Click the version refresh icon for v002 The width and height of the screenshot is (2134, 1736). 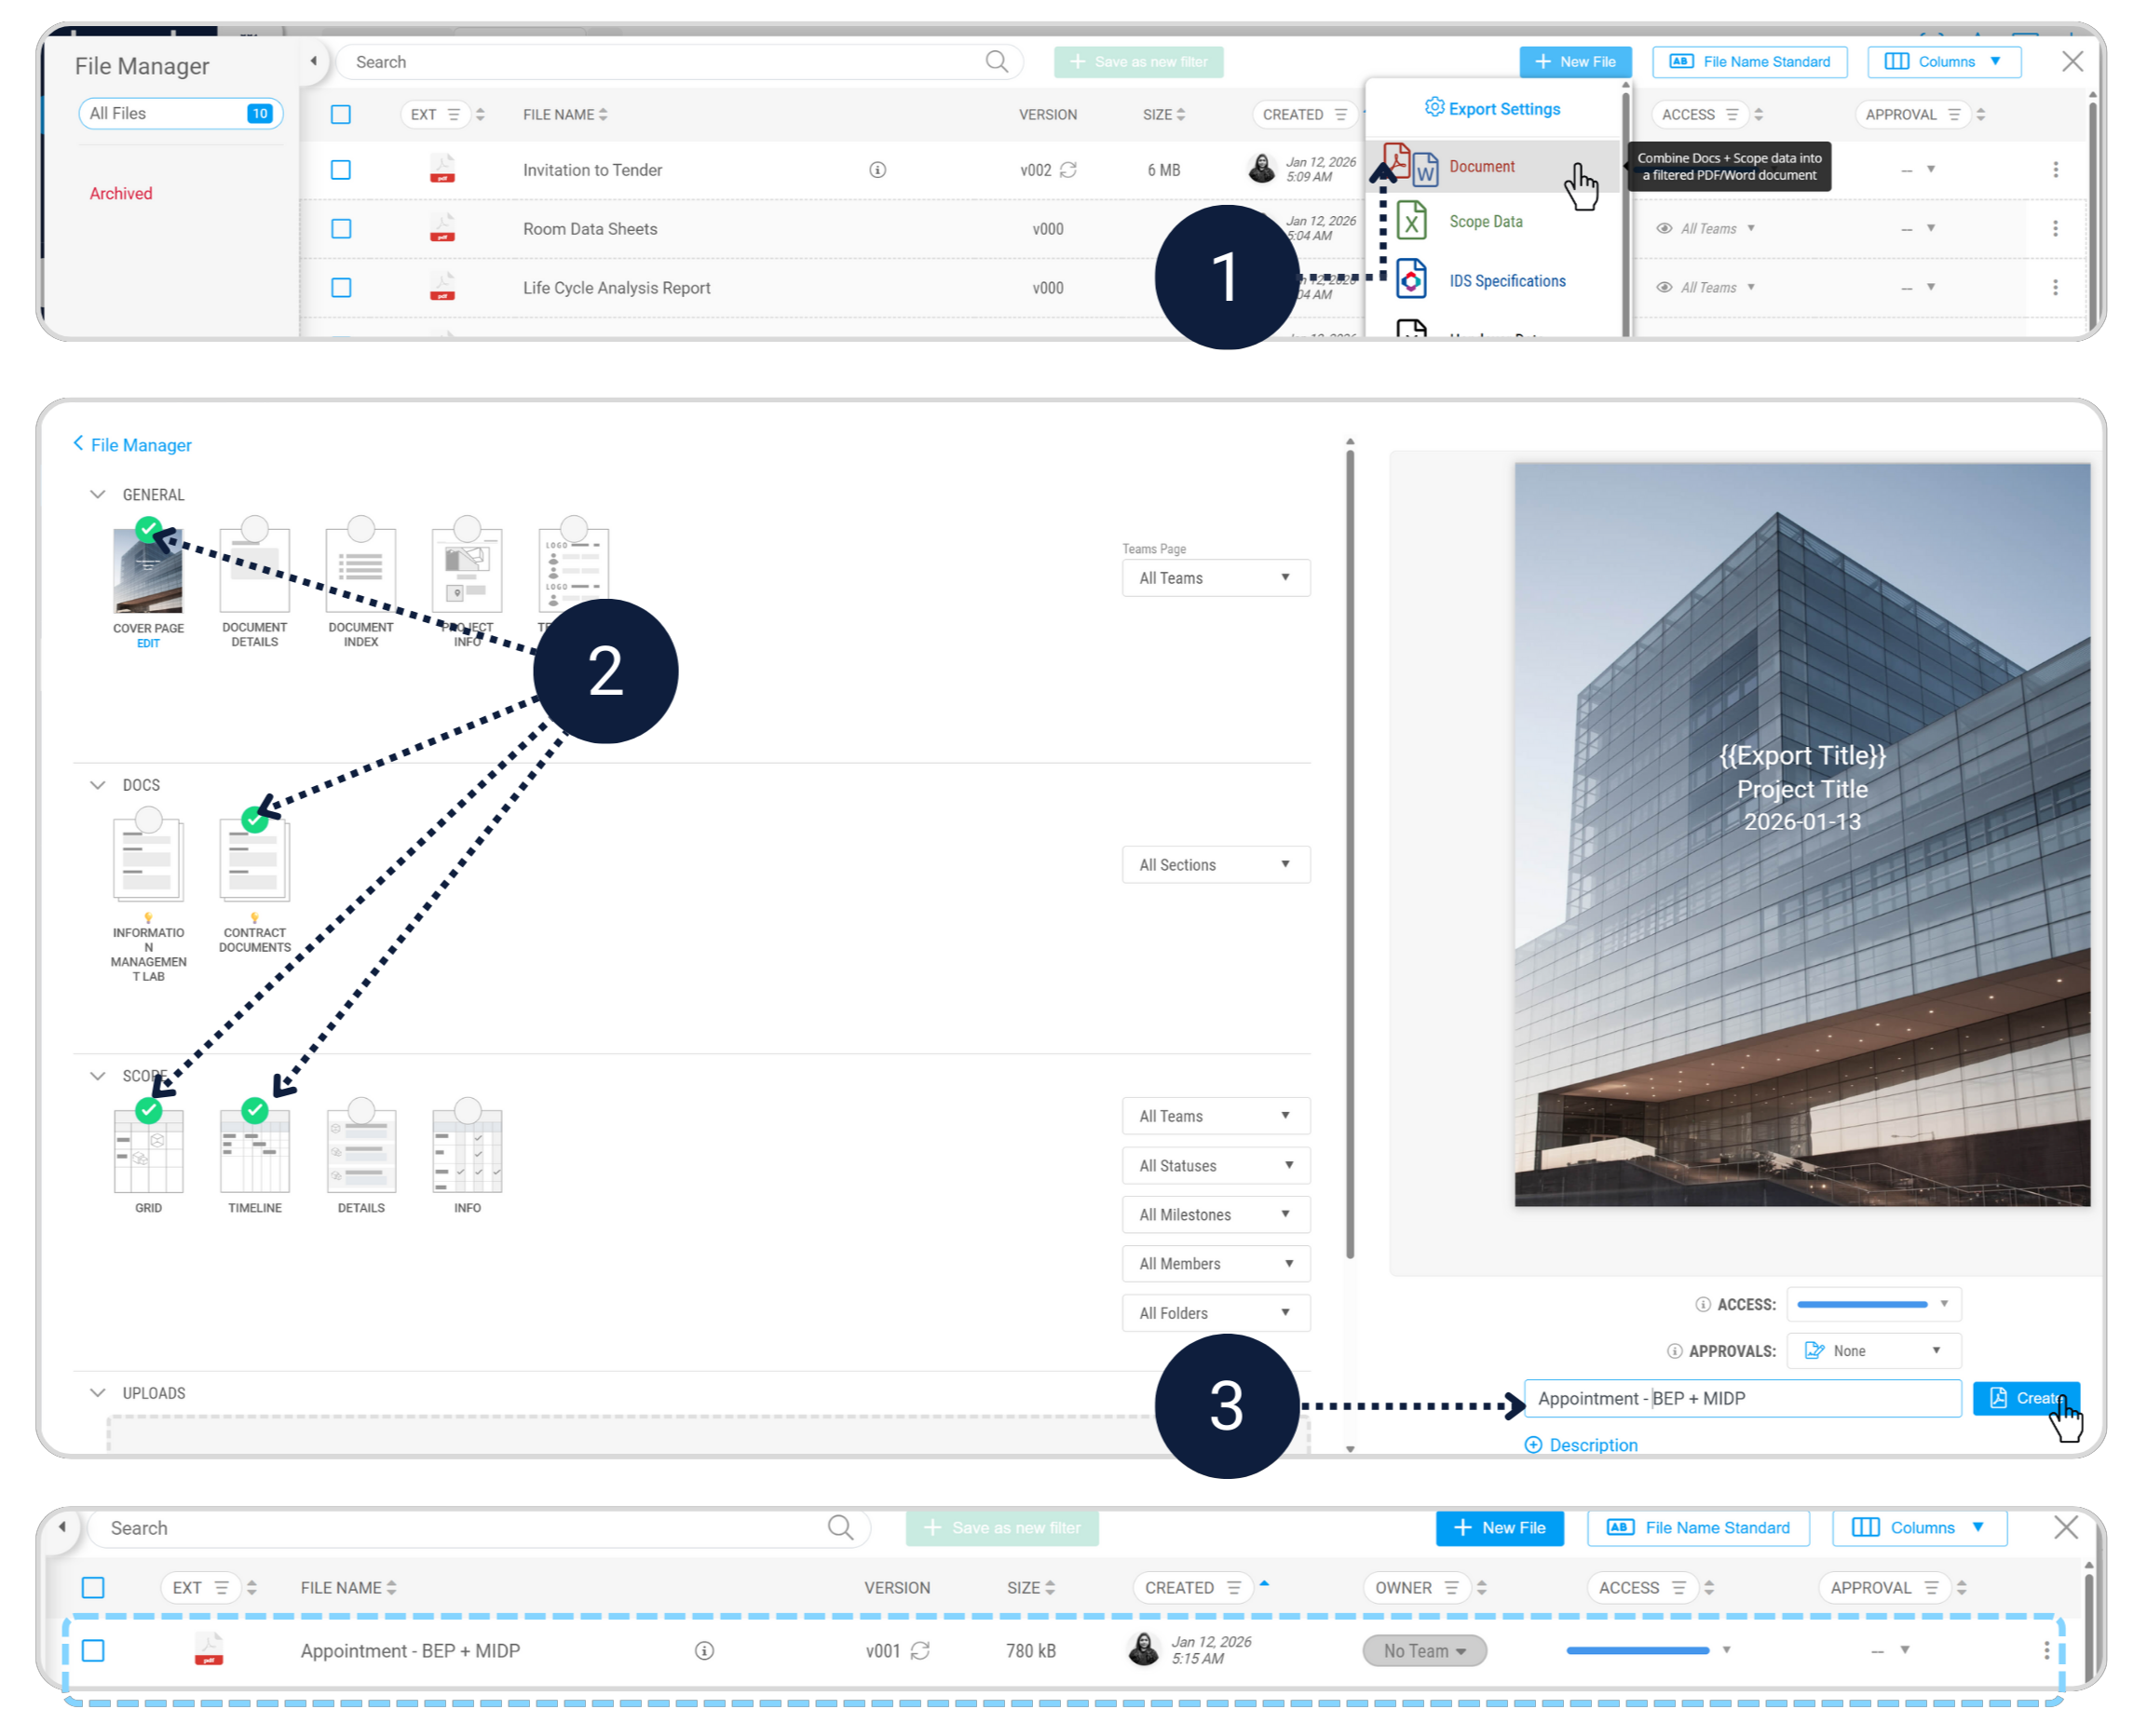pyautogui.click(x=1068, y=170)
